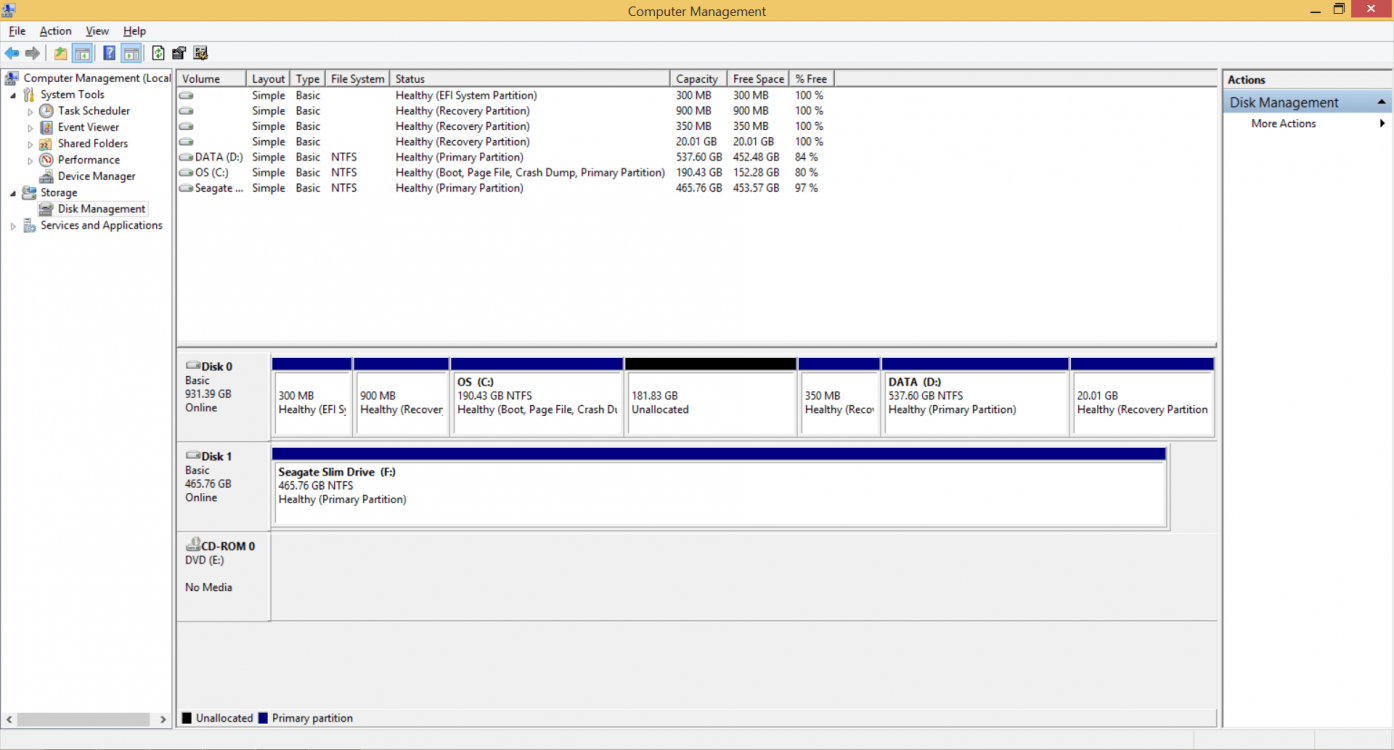The image size is (1394, 750).
Task: Select the 181.83 GB Unallocated region on Disk 0
Action: point(710,400)
